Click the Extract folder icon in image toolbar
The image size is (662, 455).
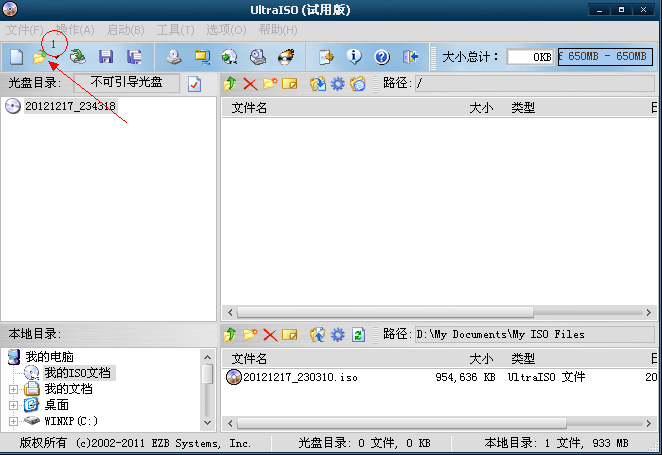(x=318, y=84)
